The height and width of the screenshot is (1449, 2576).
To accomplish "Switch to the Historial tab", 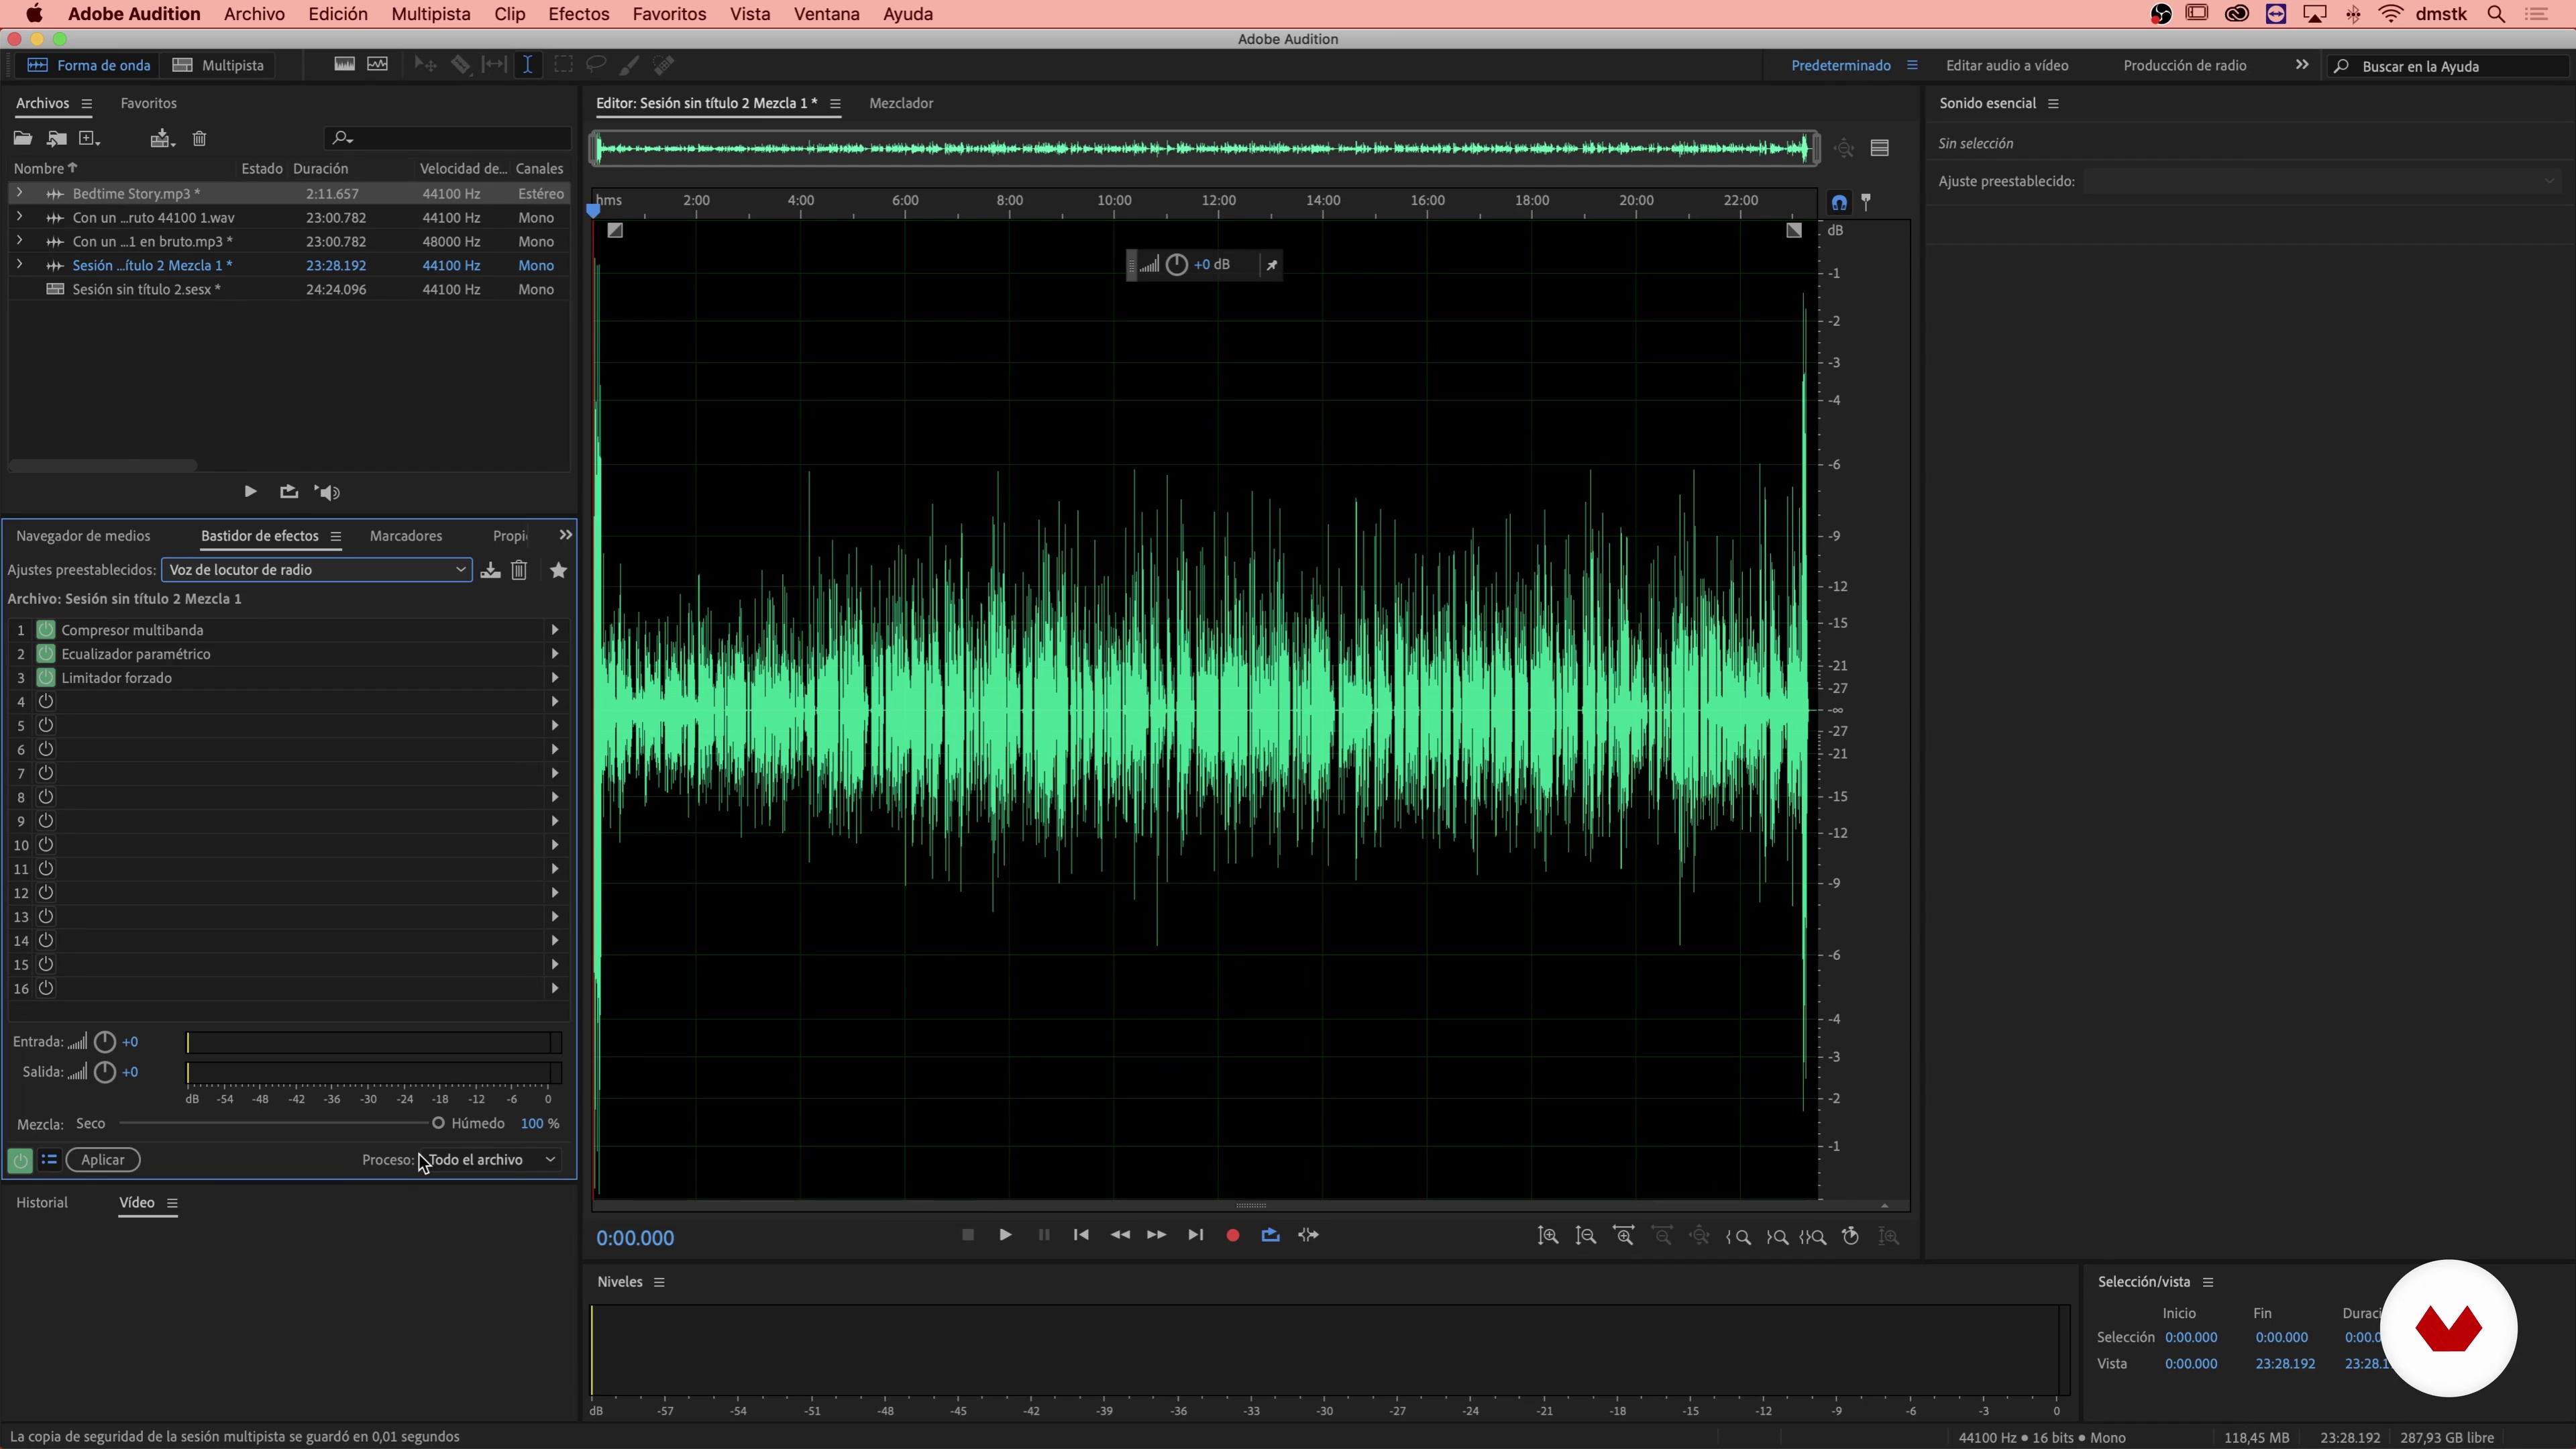I will [42, 1203].
